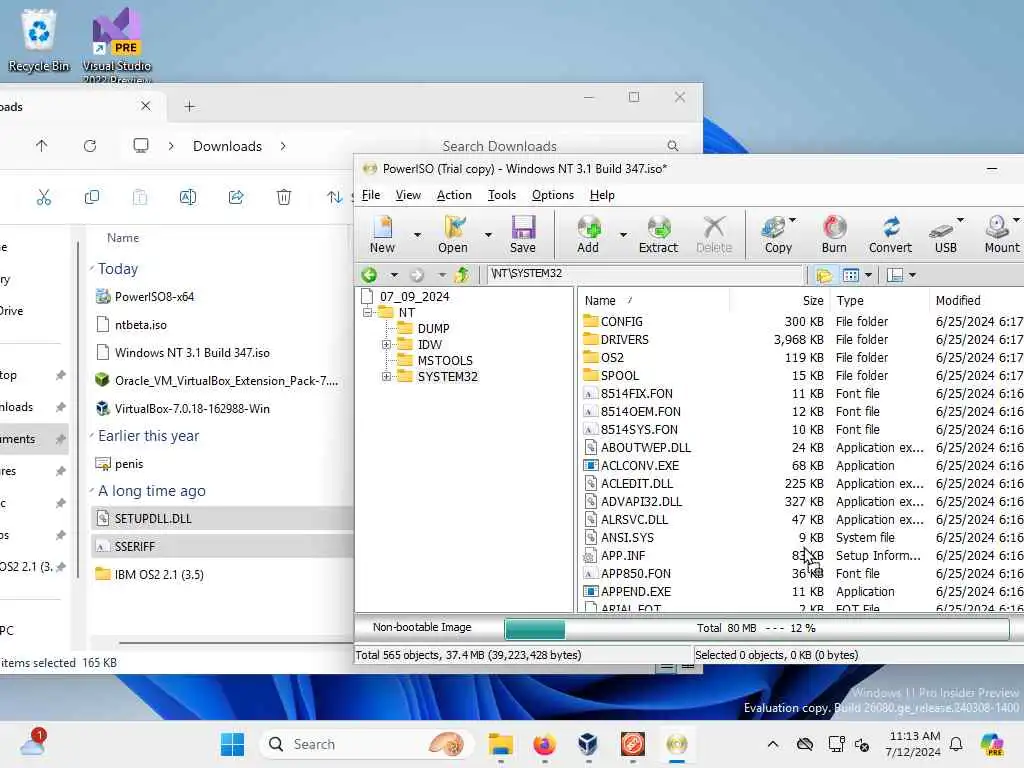Select the APP.INF file row
This screenshot has width=1024, height=768.
pyautogui.click(x=803, y=556)
